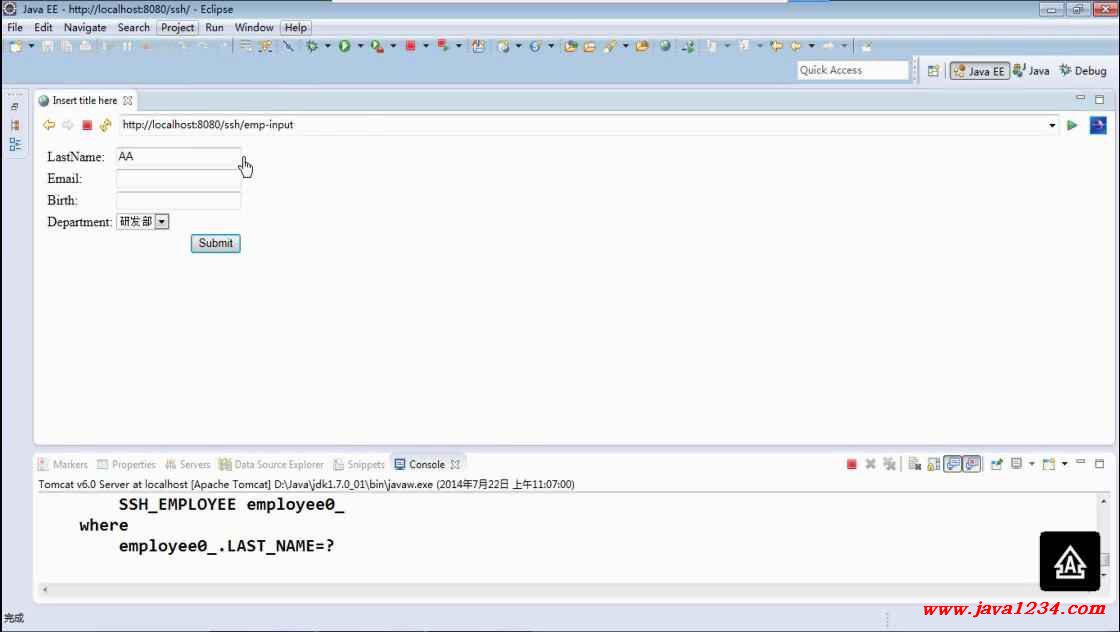1120x632 pixels.
Task: Click the Console horizontal scrollbar
Action: [x=500, y=589]
